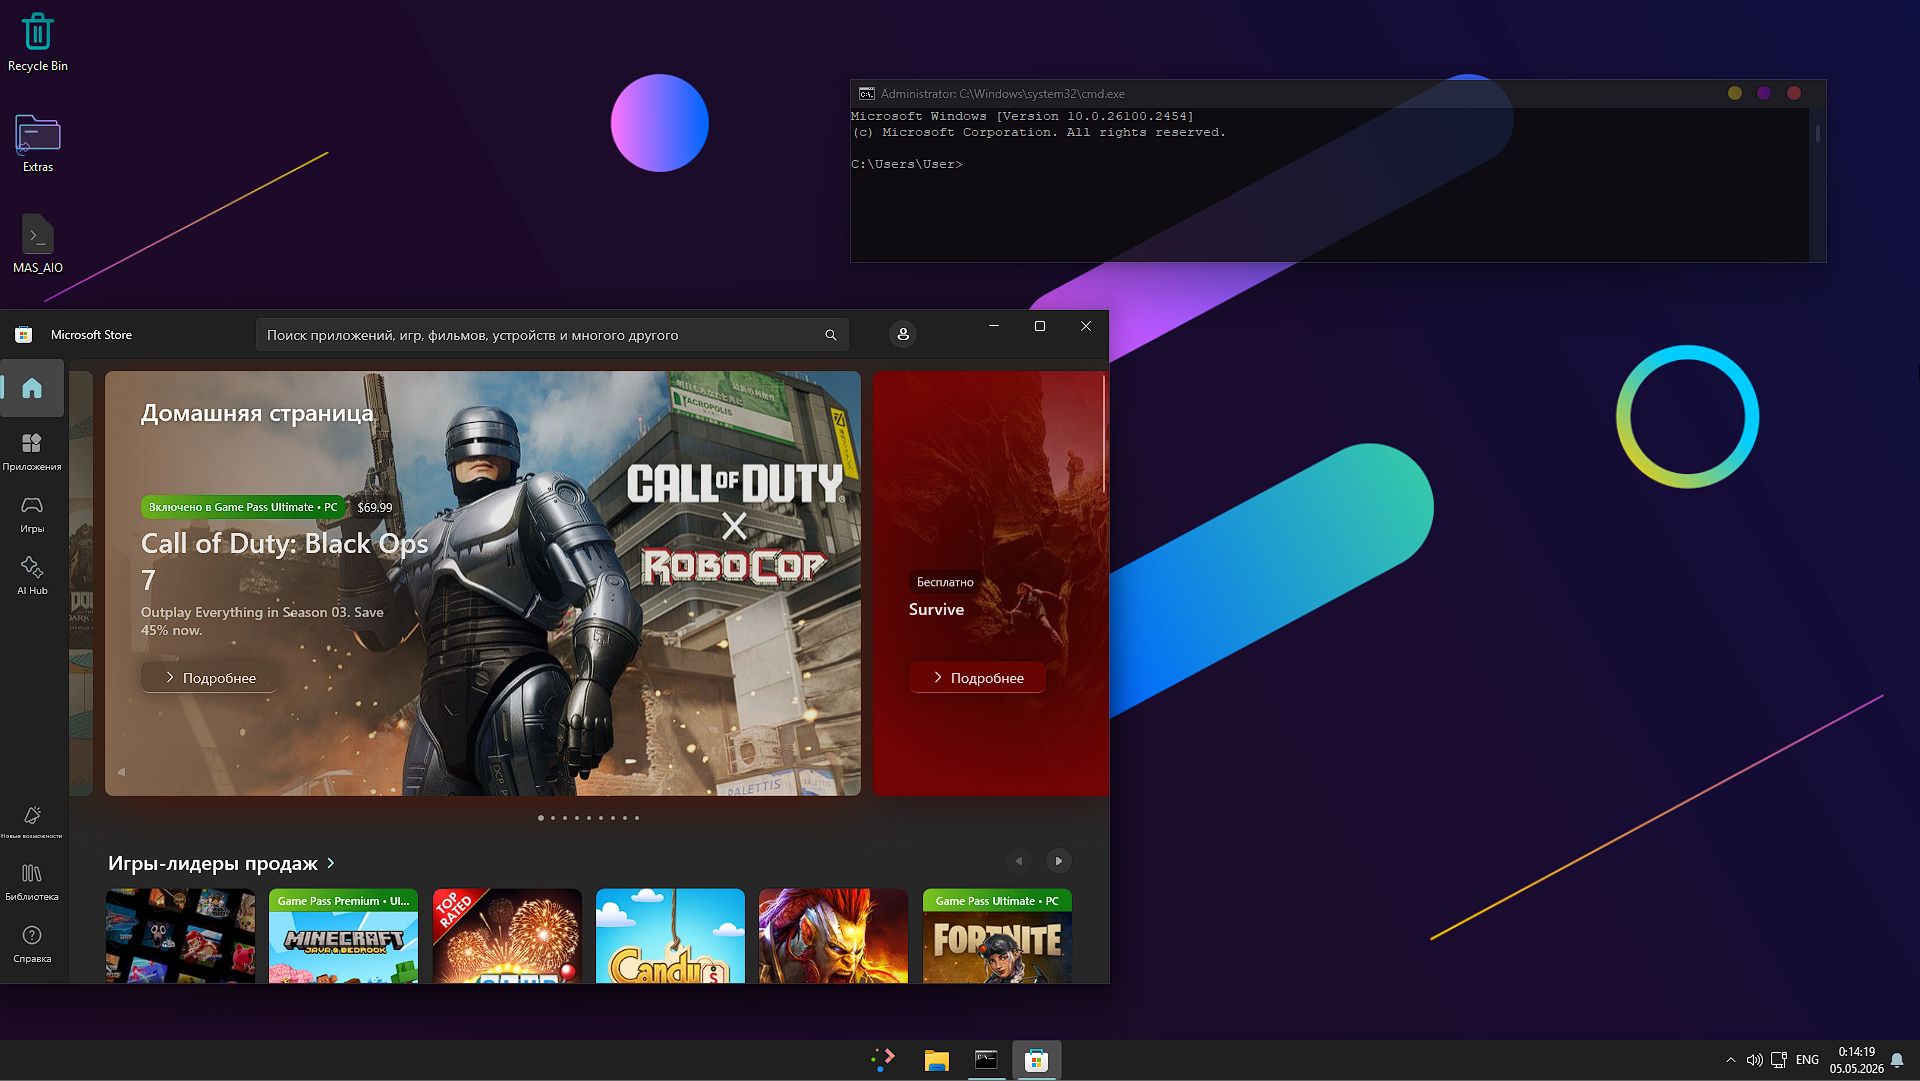
Task: Click the Microsoft Store logo in title bar
Action: click(x=23, y=335)
